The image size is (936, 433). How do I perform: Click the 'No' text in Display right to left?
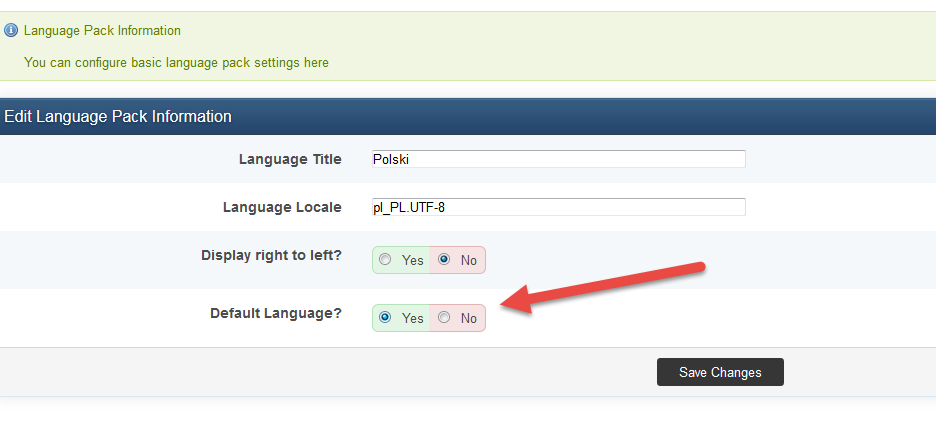[469, 260]
